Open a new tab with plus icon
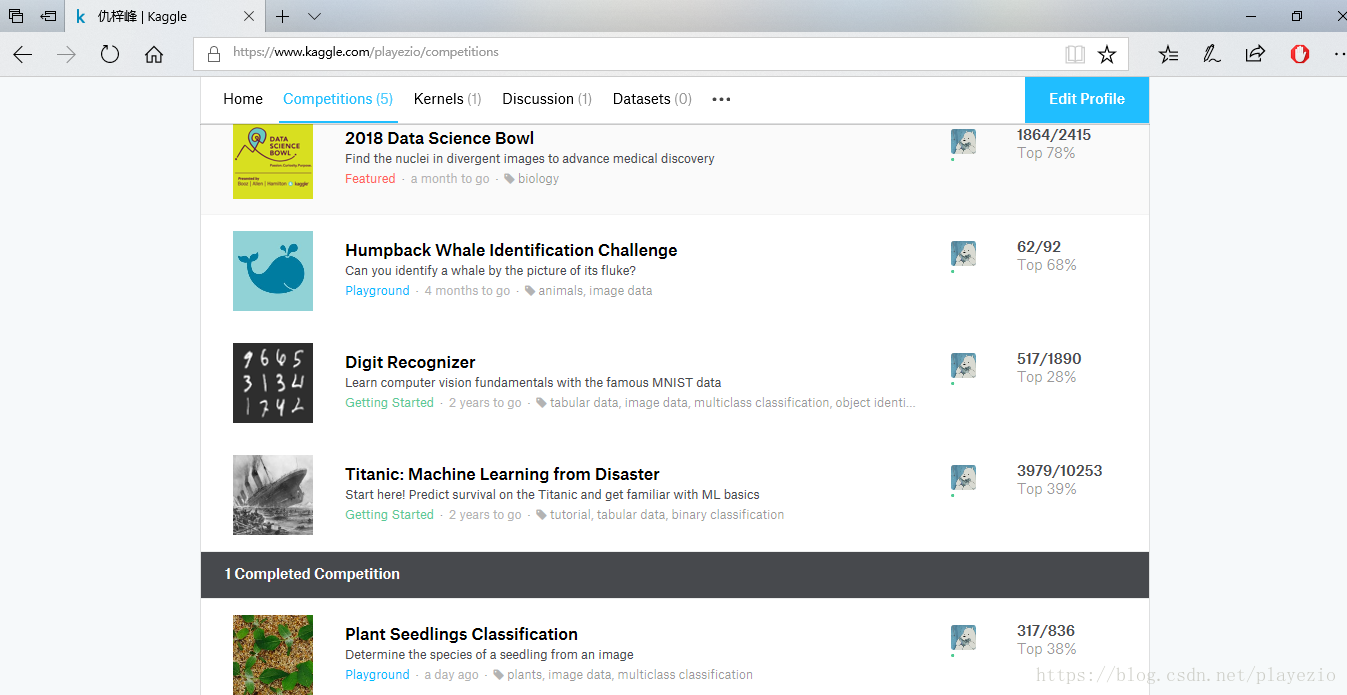Viewport: 1347px width, 695px height. (x=283, y=16)
